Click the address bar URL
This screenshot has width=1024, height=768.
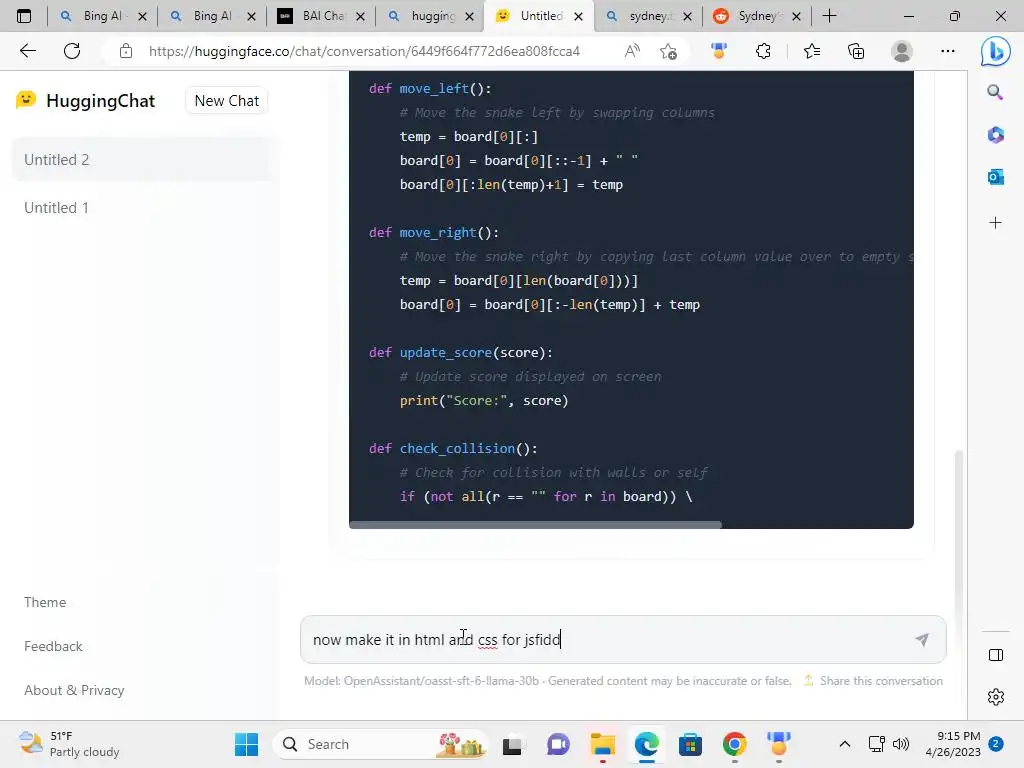(364, 51)
